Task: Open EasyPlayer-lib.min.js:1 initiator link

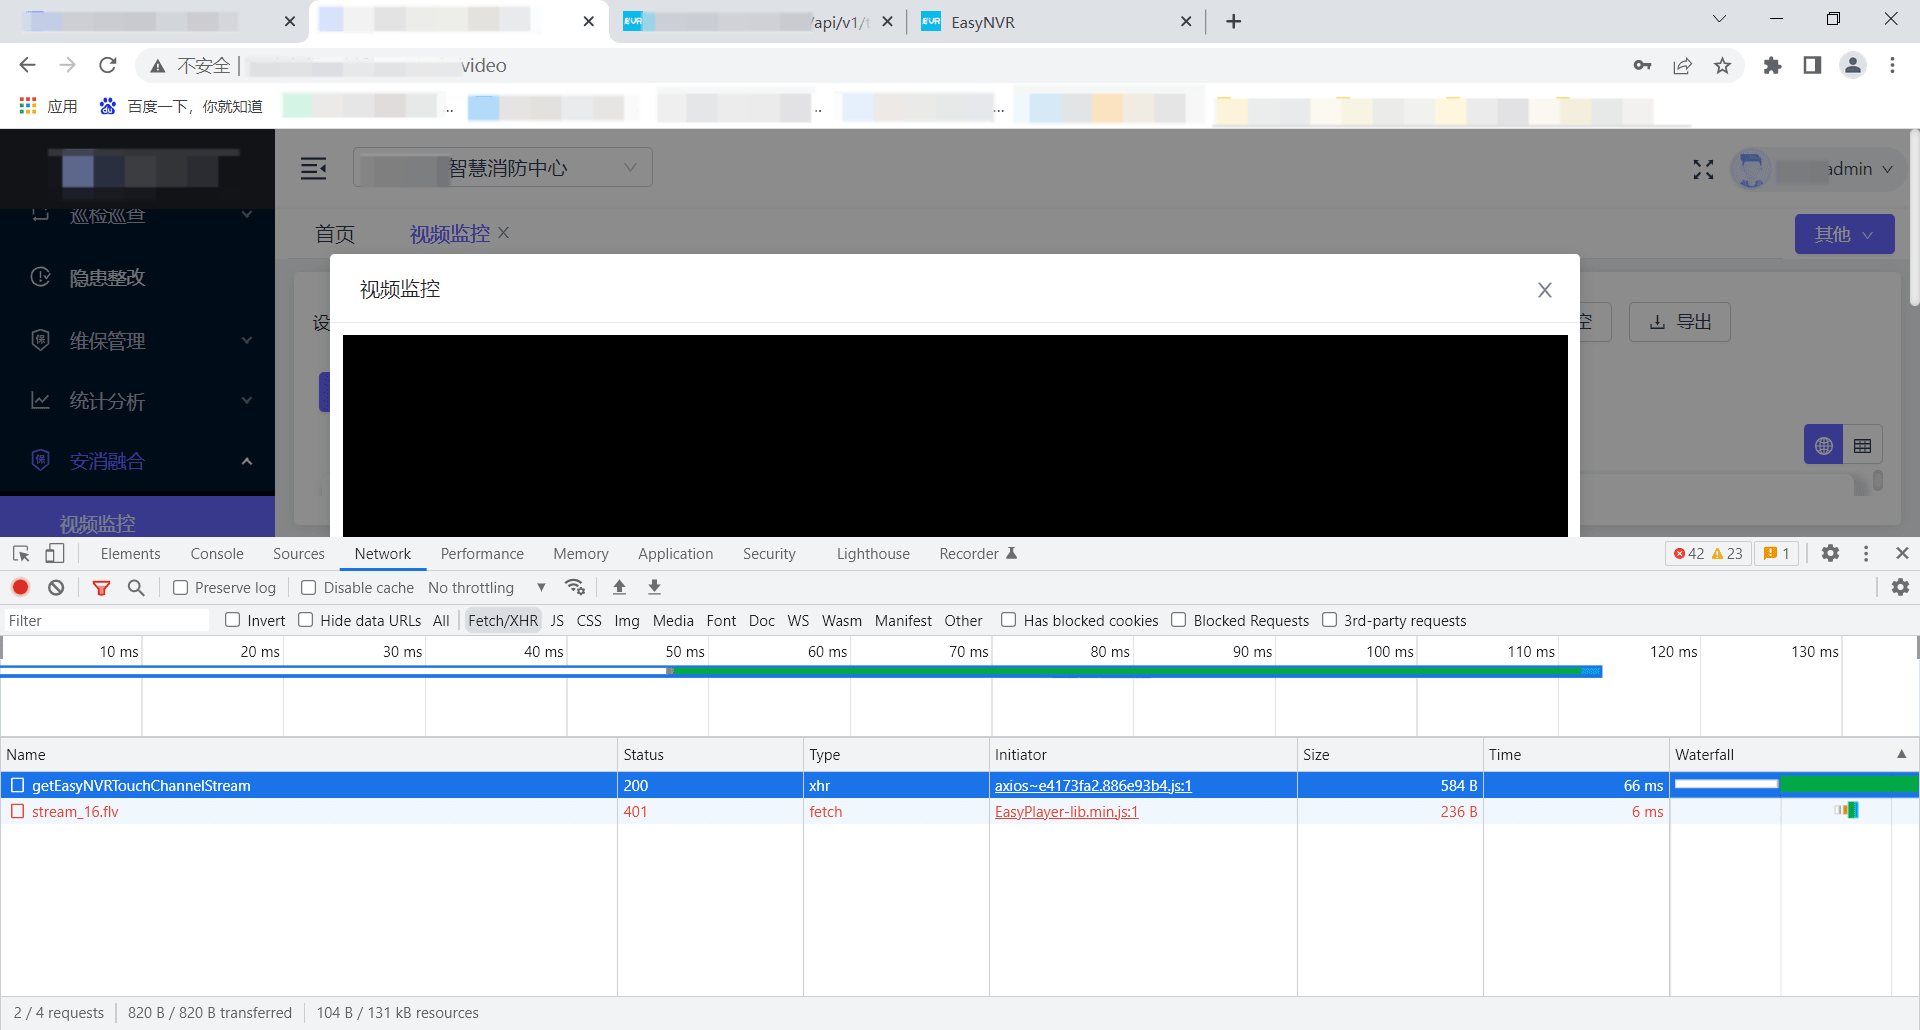Action: [1066, 812]
